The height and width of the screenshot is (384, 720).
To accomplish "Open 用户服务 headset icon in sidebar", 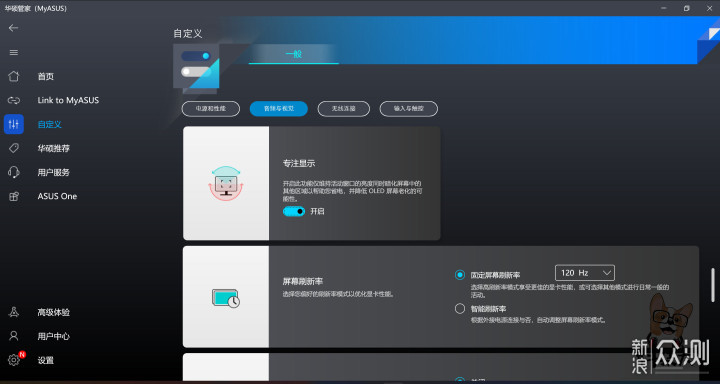I will click(14, 172).
